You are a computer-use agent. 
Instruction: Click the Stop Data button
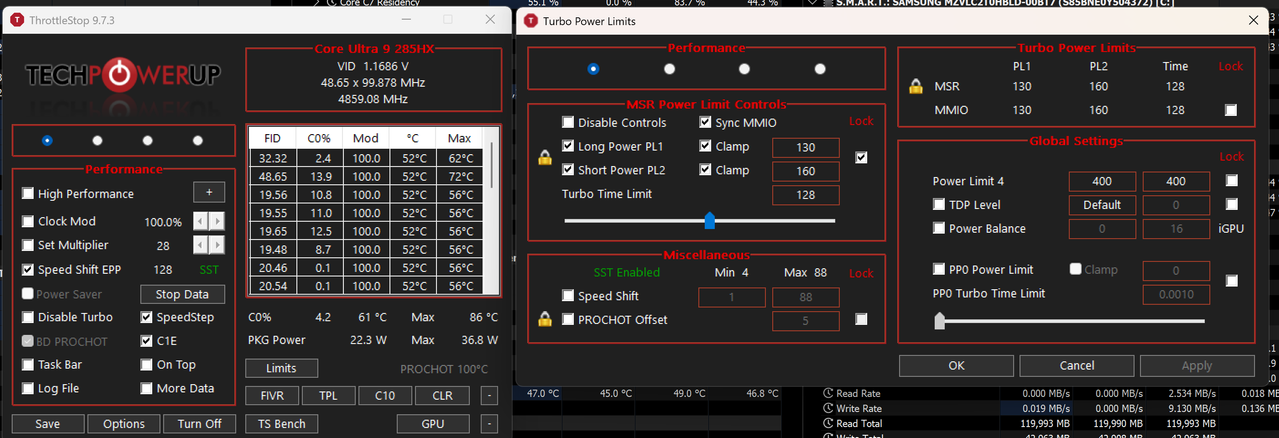(182, 294)
